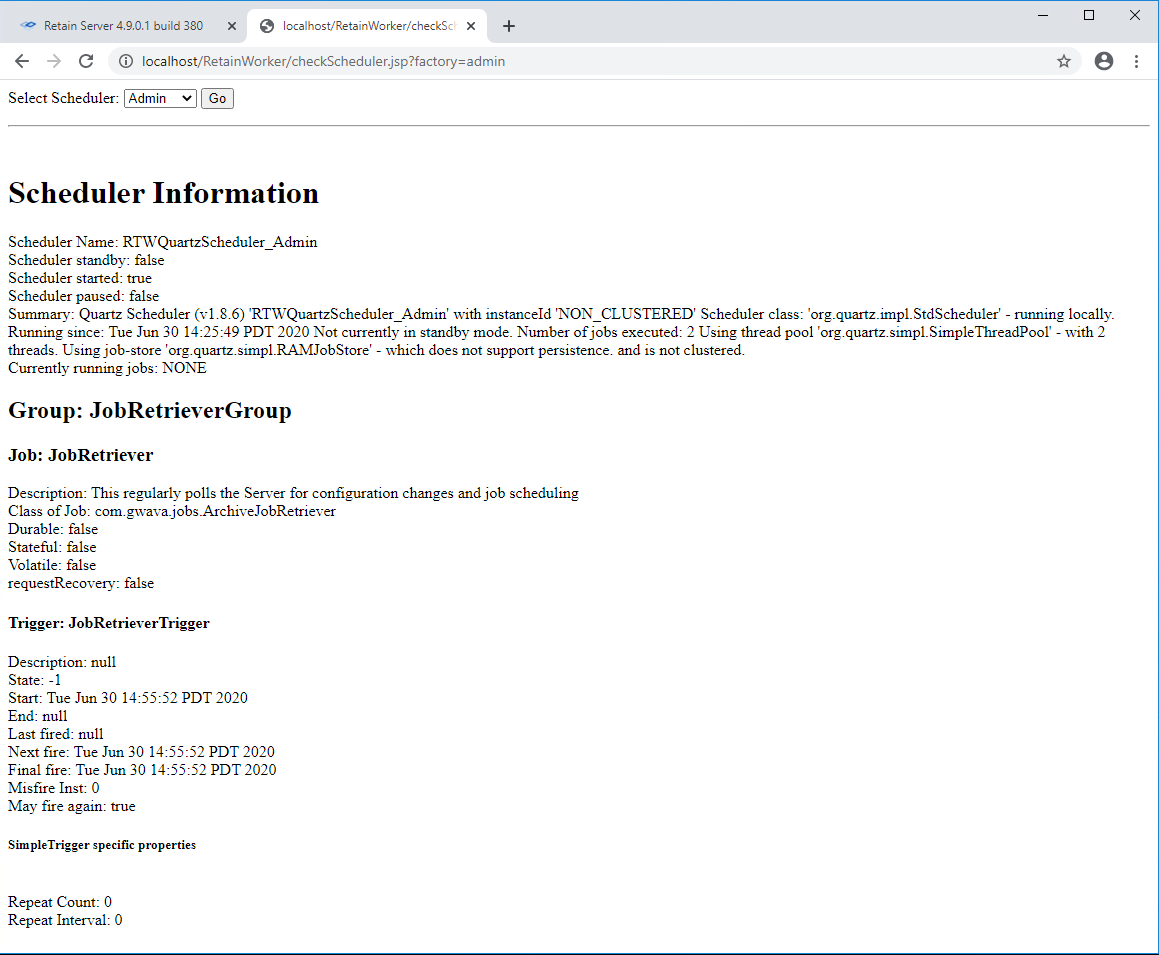
Task: Minimize the browser window
Action: pos(1043,15)
